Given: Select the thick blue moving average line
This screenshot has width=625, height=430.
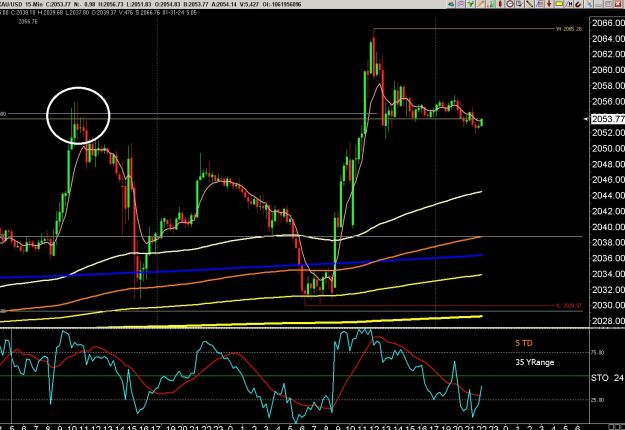Looking at the screenshot, I should pos(239,268).
